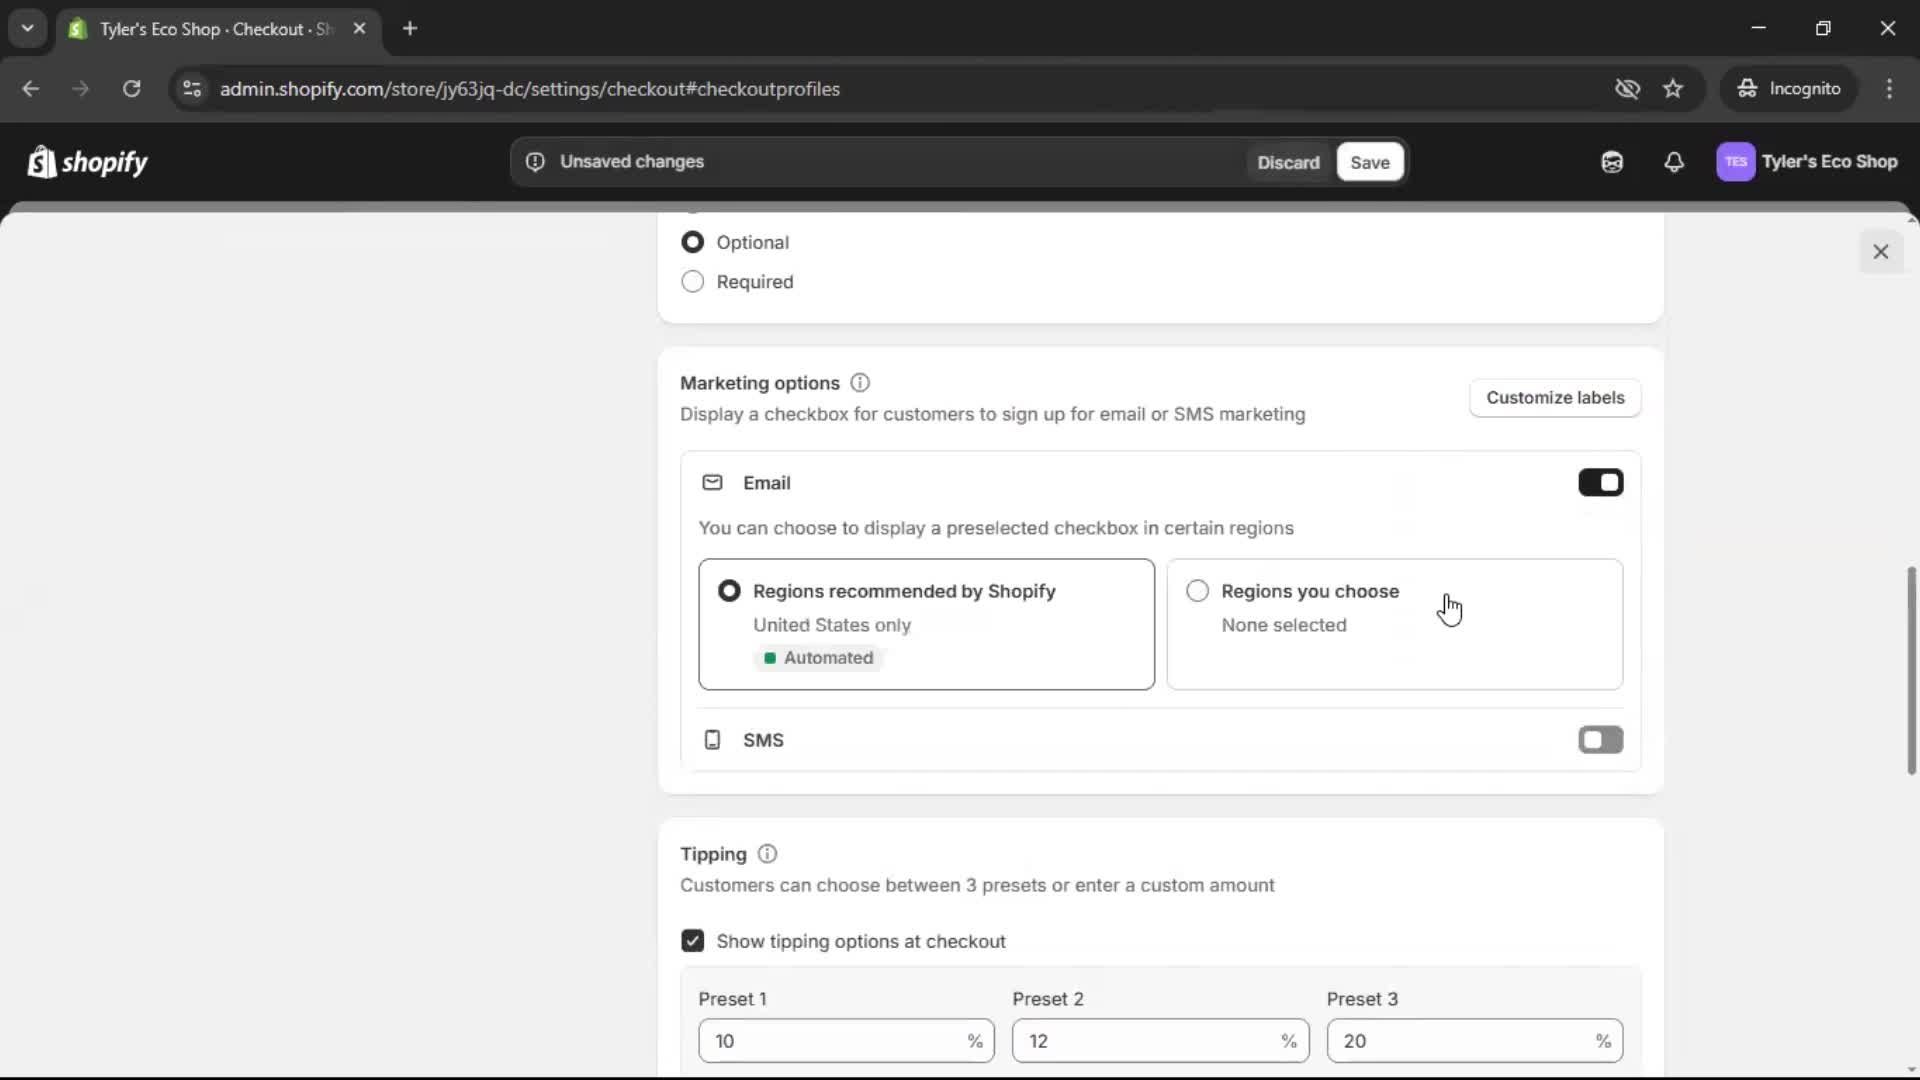This screenshot has width=1920, height=1080.
Task: Open the browser tab search chevron
Action: 28,28
